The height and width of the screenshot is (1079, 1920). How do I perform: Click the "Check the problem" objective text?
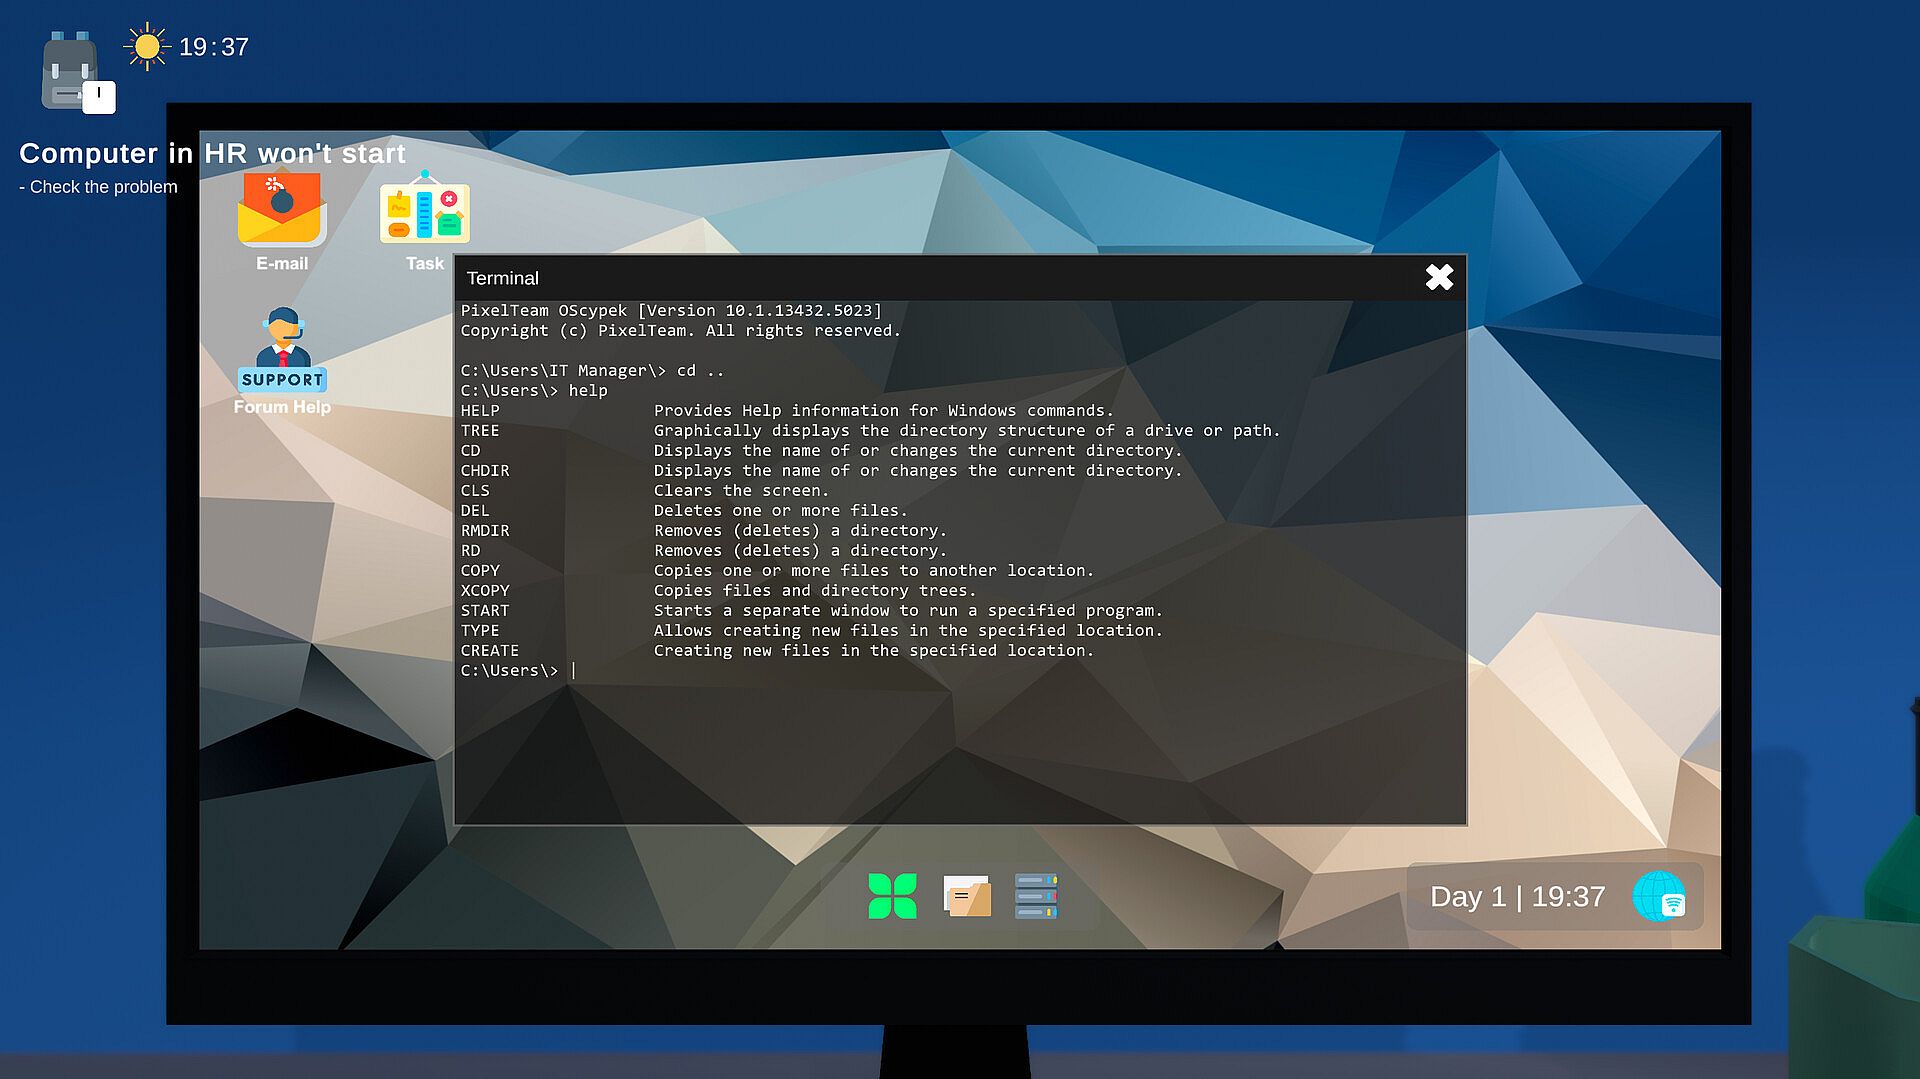click(x=102, y=187)
